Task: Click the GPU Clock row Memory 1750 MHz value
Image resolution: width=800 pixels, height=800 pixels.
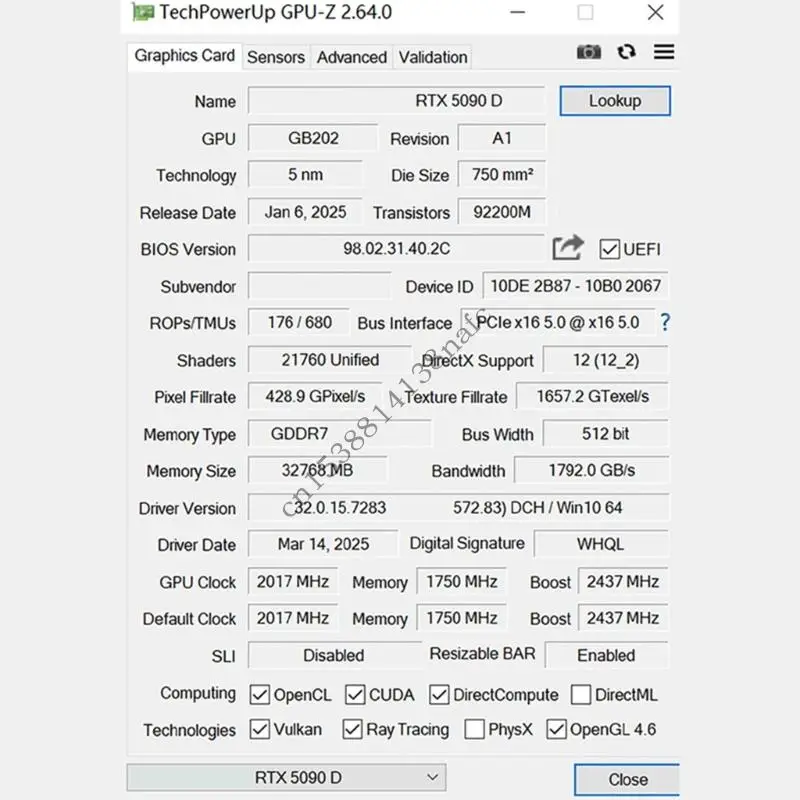Action: pos(461,581)
